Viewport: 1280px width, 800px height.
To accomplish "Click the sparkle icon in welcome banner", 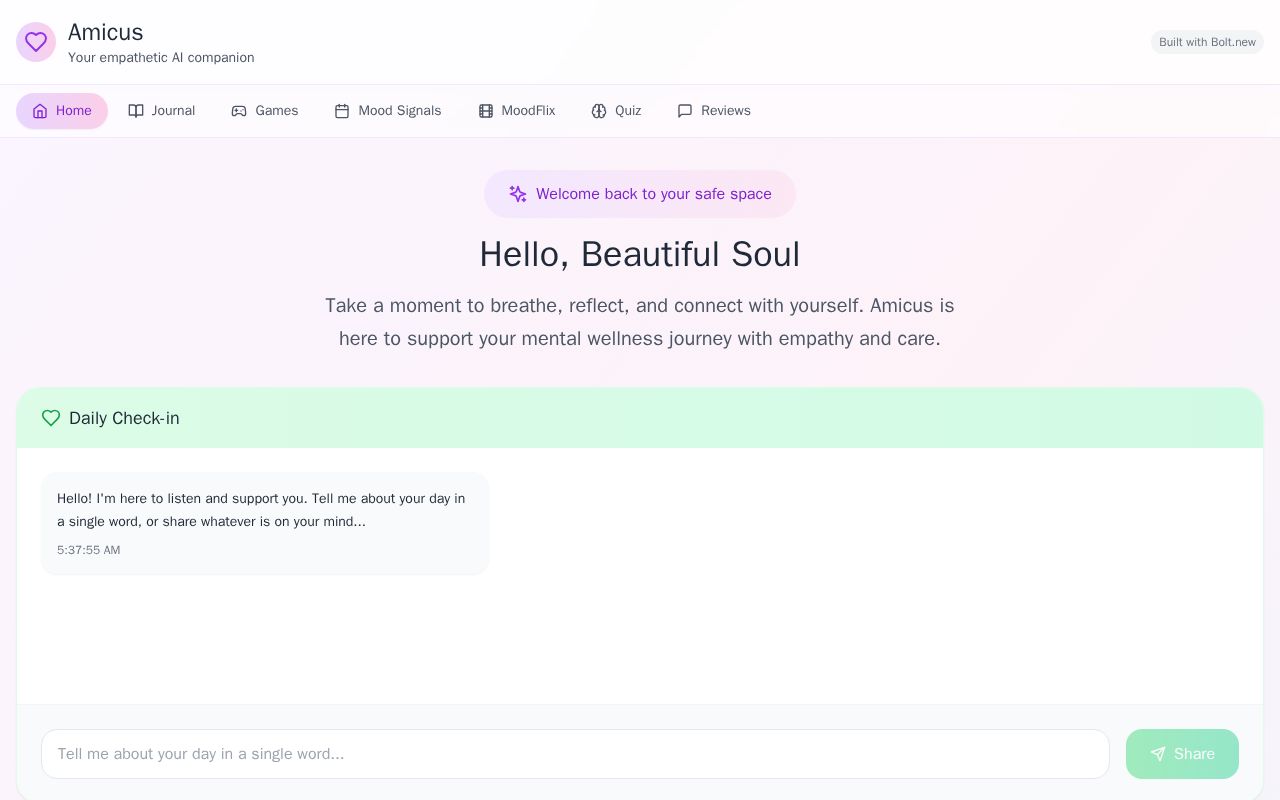I will click(518, 194).
